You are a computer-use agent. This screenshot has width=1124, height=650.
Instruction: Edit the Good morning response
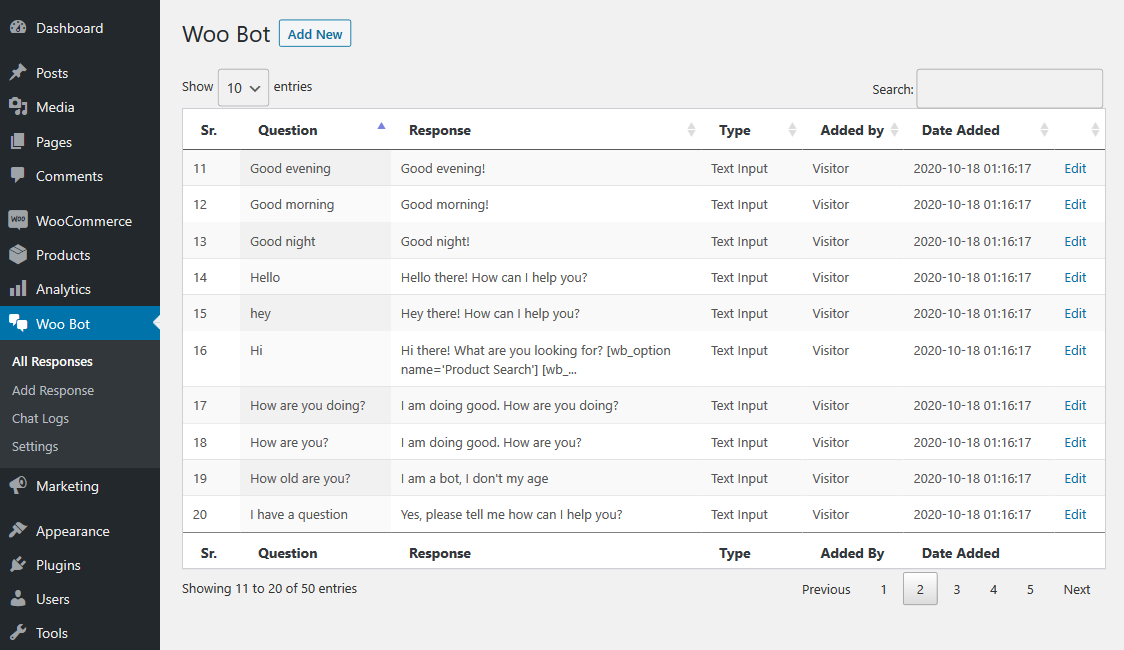[x=1075, y=204]
